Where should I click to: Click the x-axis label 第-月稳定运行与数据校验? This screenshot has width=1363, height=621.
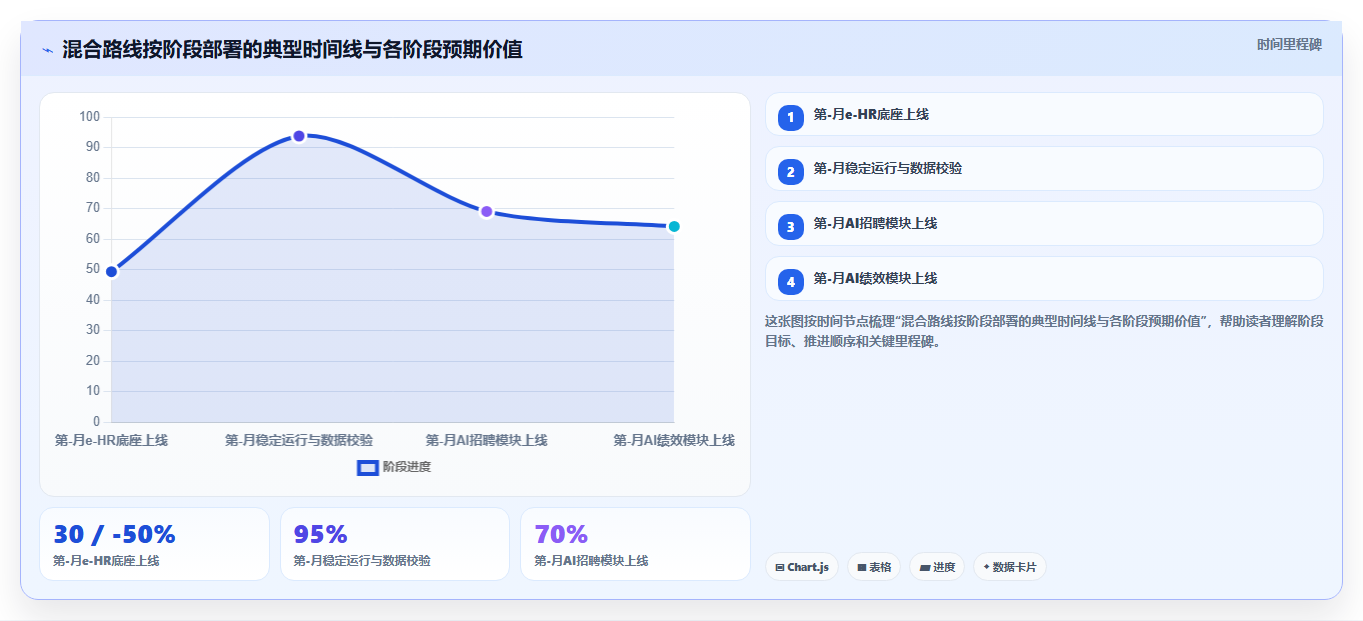[299, 440]
